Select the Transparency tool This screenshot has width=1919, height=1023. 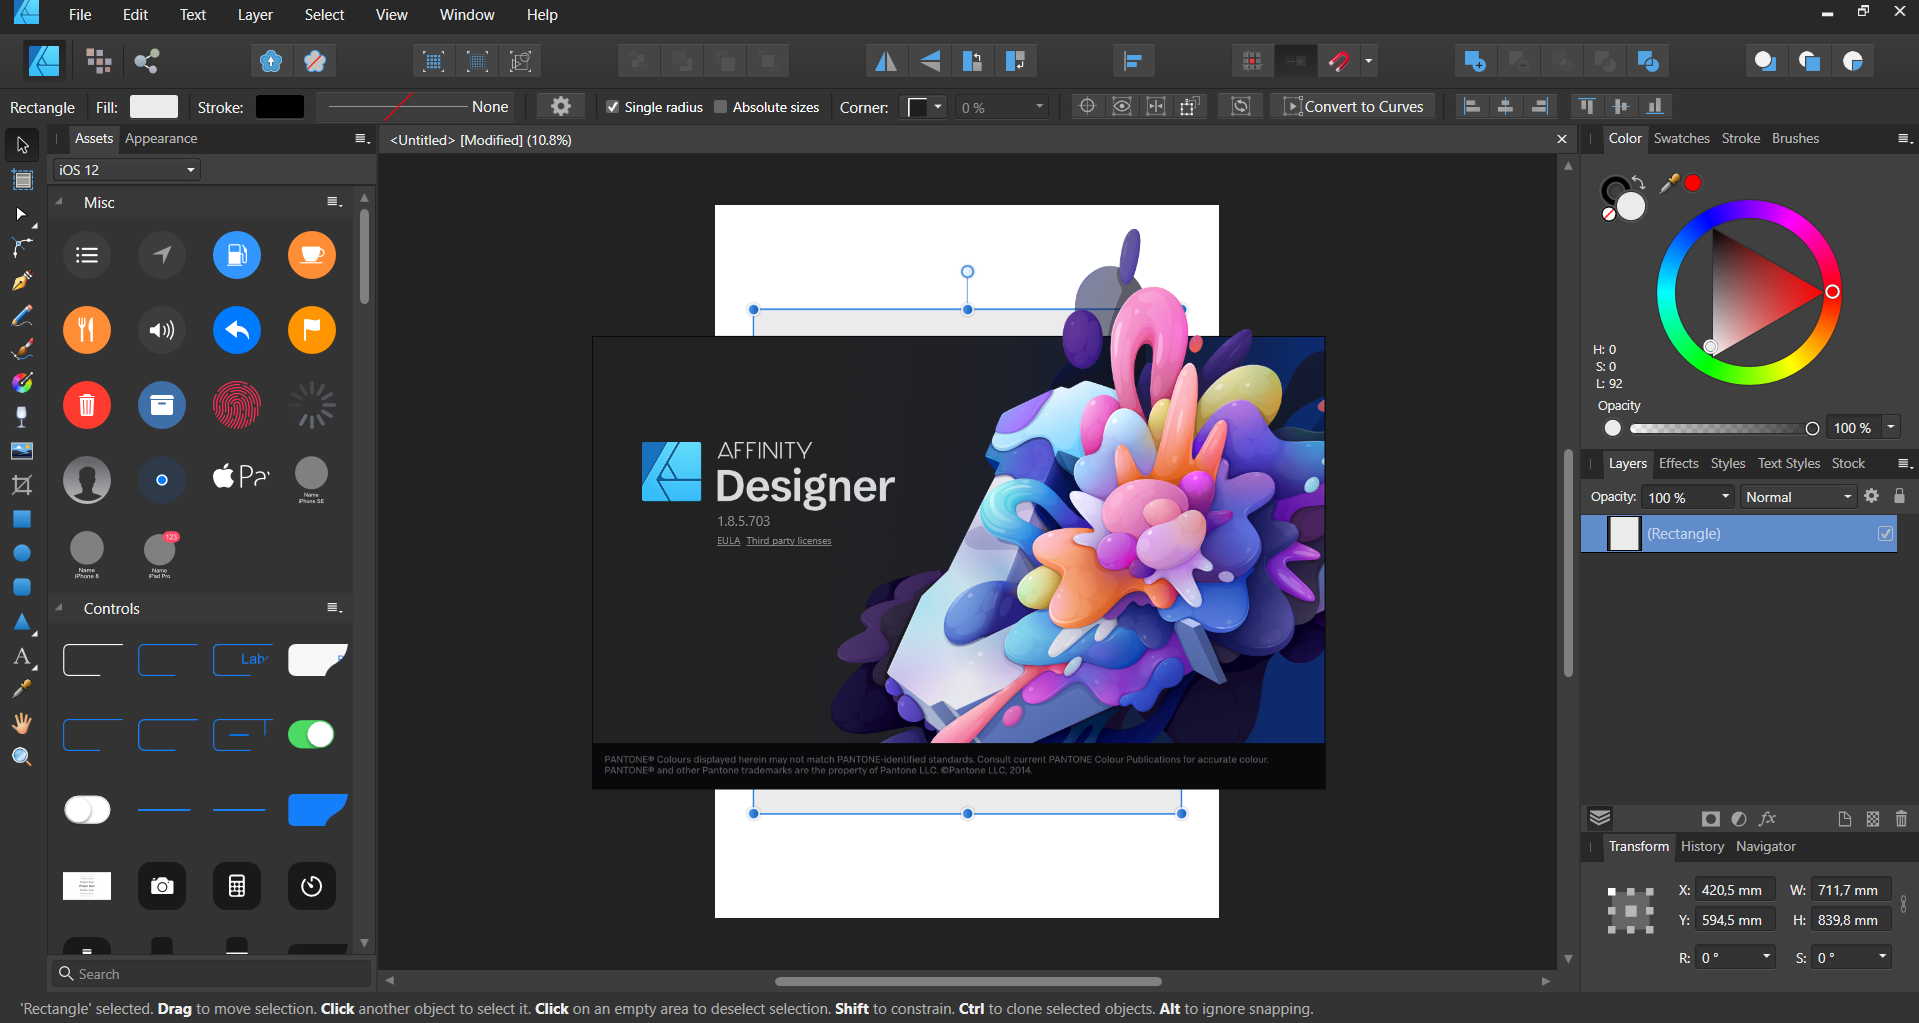coord(22,417)
